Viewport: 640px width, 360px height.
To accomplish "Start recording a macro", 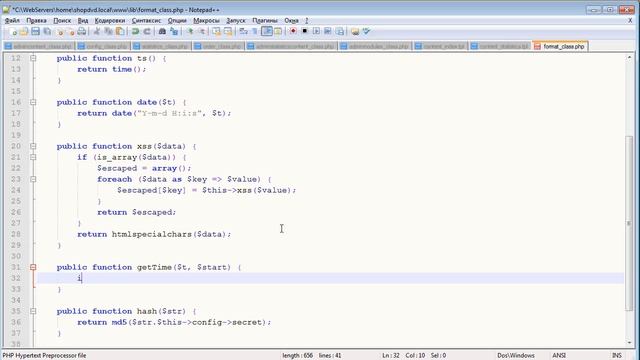I will tap(293, 31).
